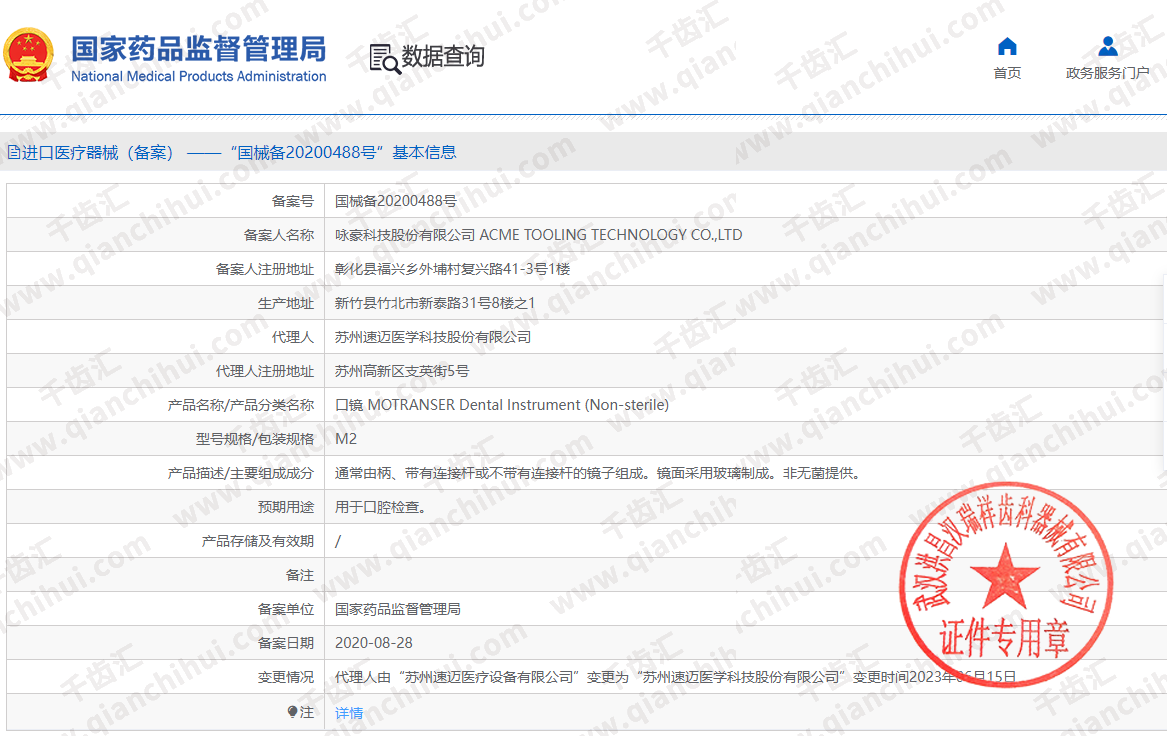Click the 国家药品监督管理局 site title

pos(198,48)
